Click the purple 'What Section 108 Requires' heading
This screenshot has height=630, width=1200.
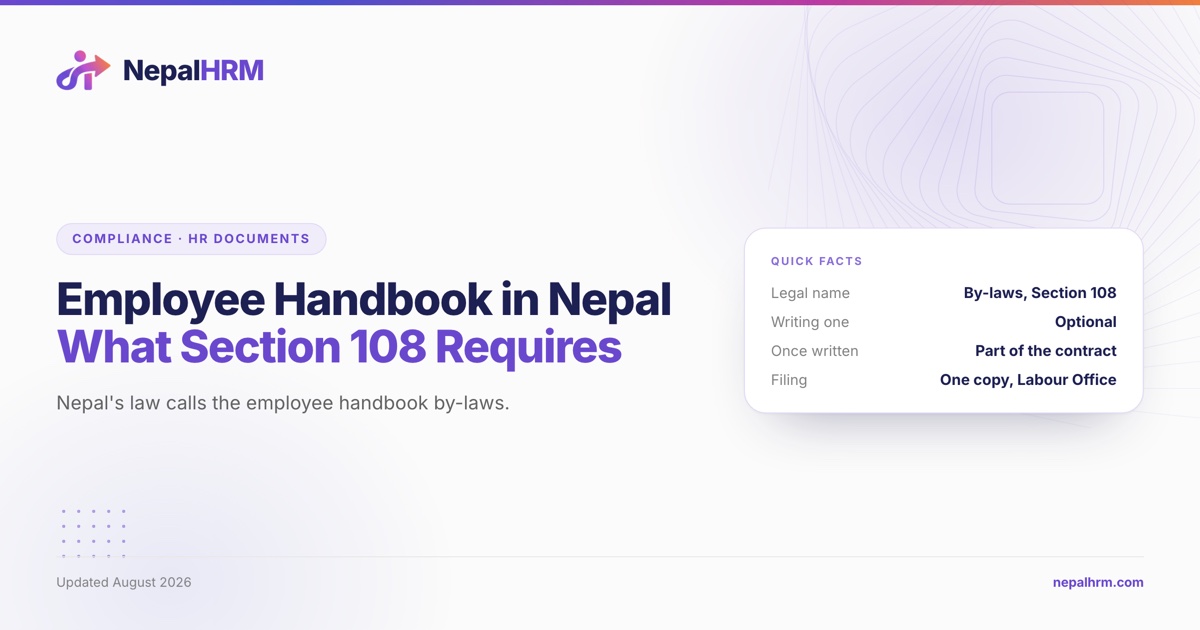339,347
